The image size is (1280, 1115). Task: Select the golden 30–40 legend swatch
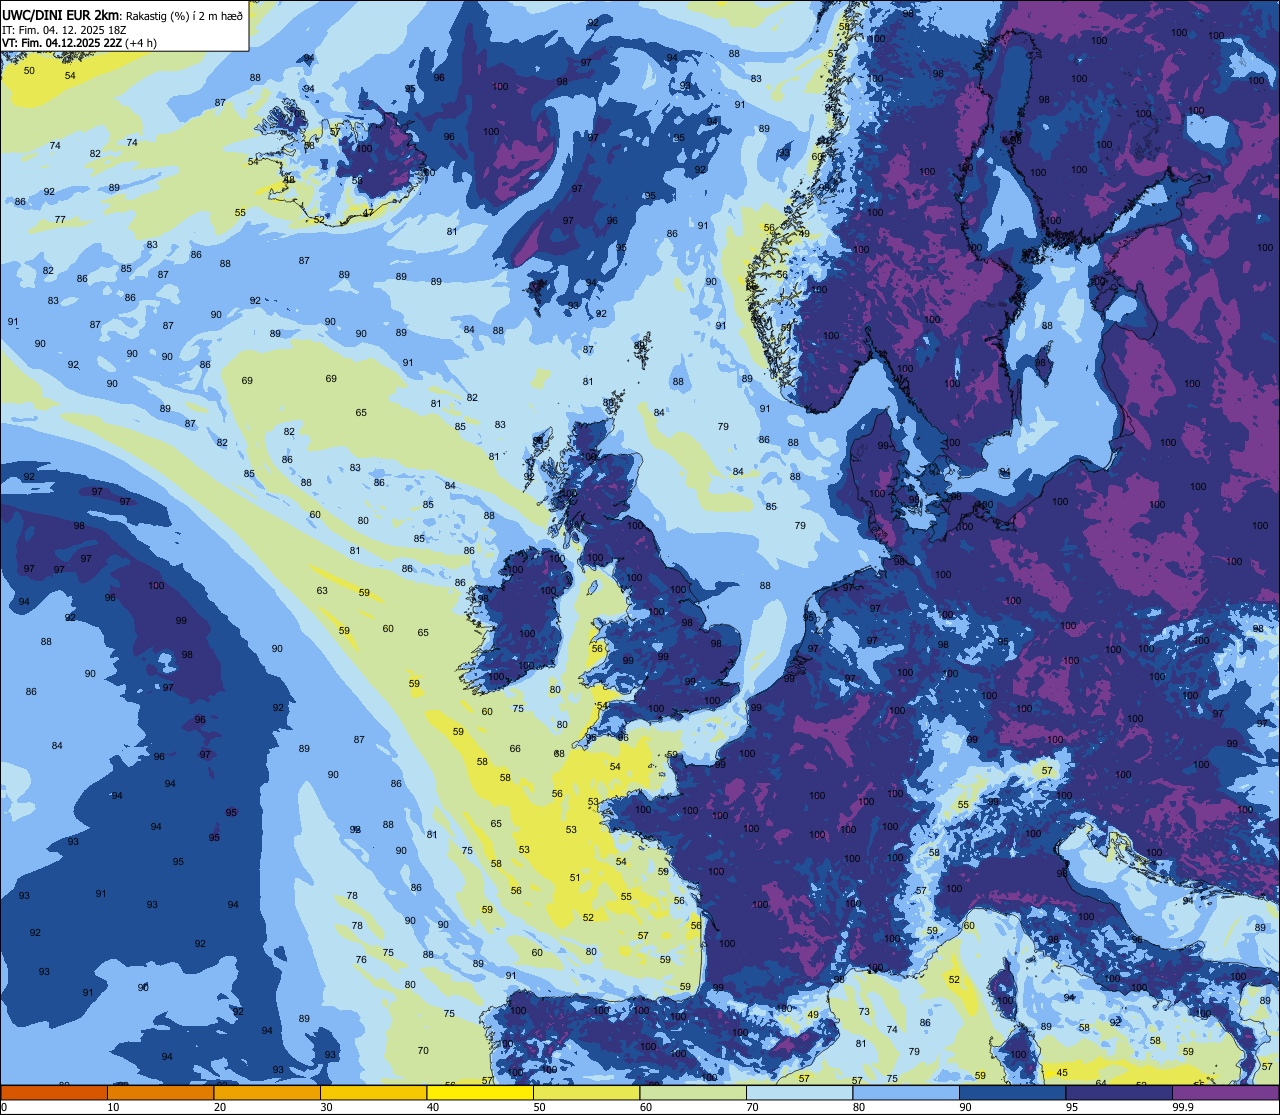coord(373,1093)
